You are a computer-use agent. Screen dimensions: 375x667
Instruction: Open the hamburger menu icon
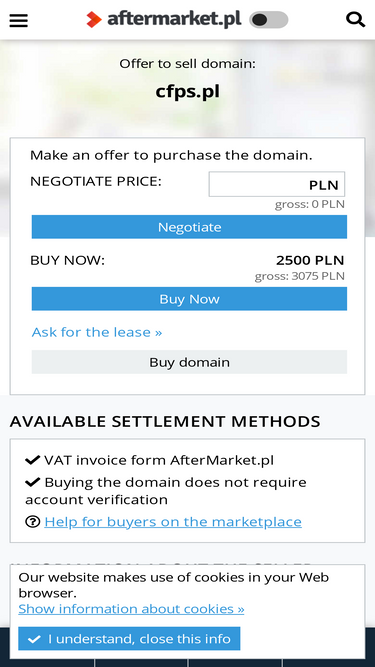pos(19,20)
